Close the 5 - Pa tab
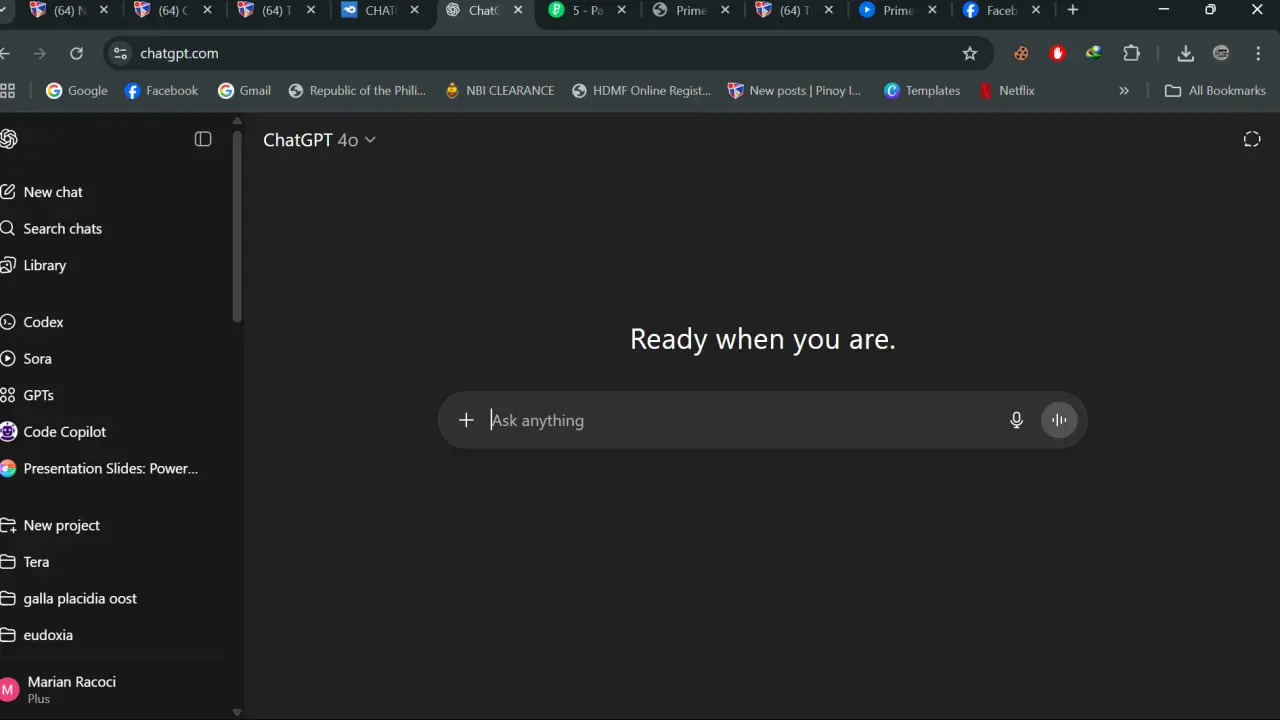This screenshot has width=1280, height=720. tap(621, 10)
